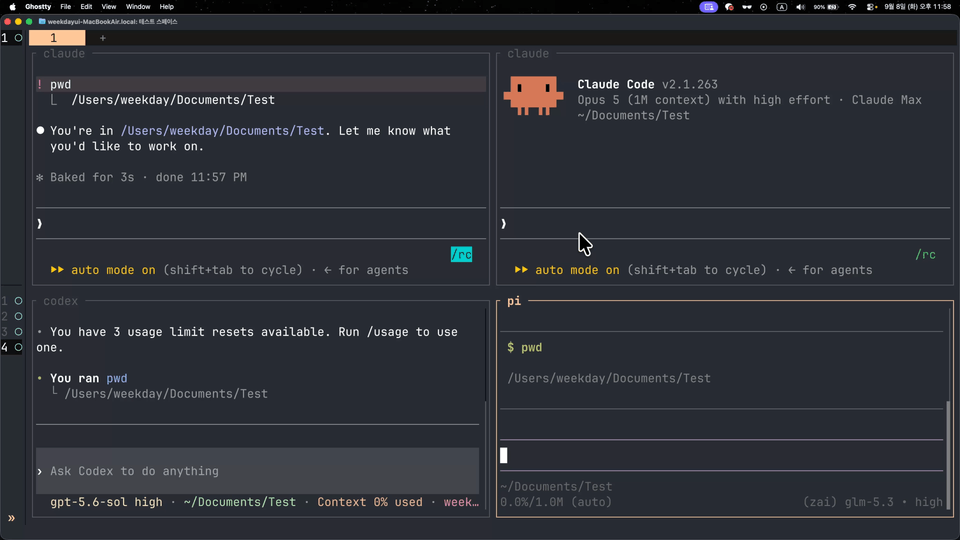This screenshot has height=540, width=960.
Task: Click 'gpt-5.6-sol high' in codex status line
Action: coord(107,502)
